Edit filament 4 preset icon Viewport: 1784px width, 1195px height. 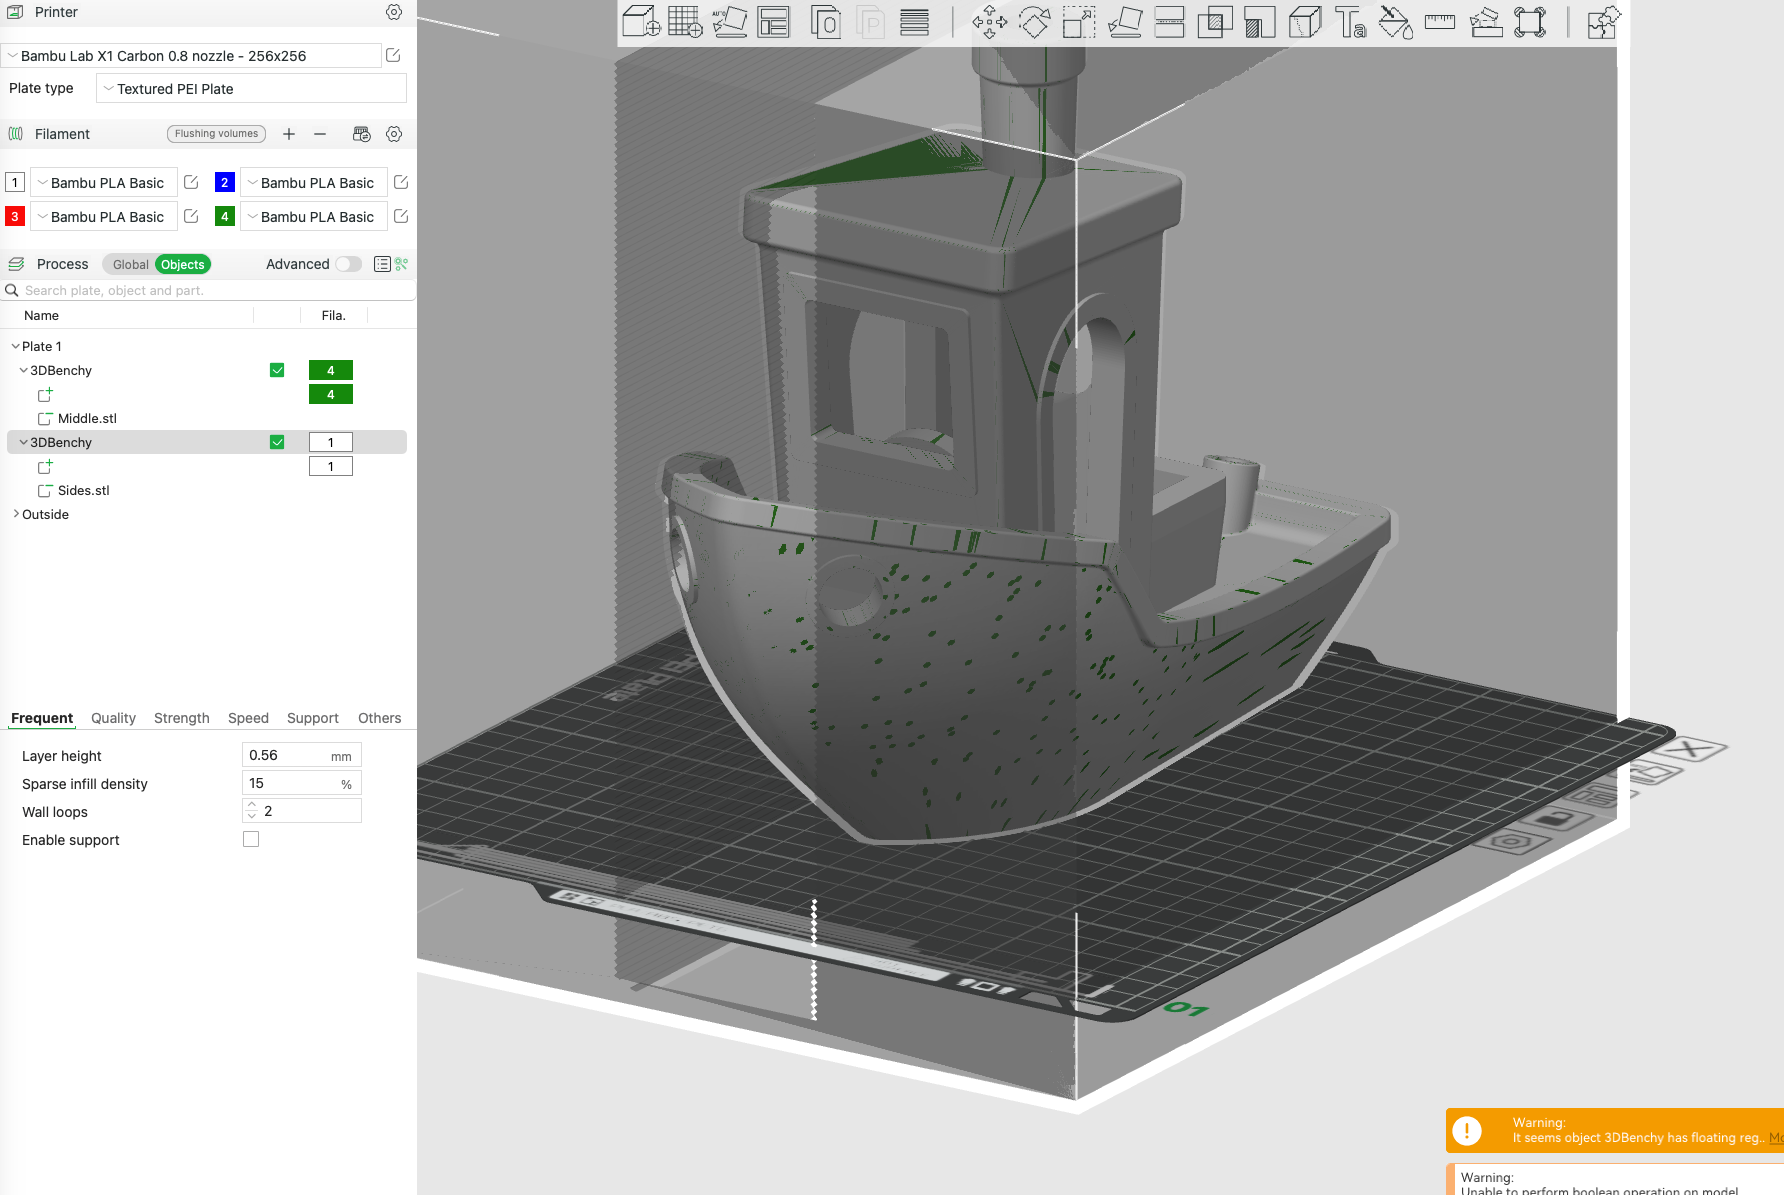401,216
